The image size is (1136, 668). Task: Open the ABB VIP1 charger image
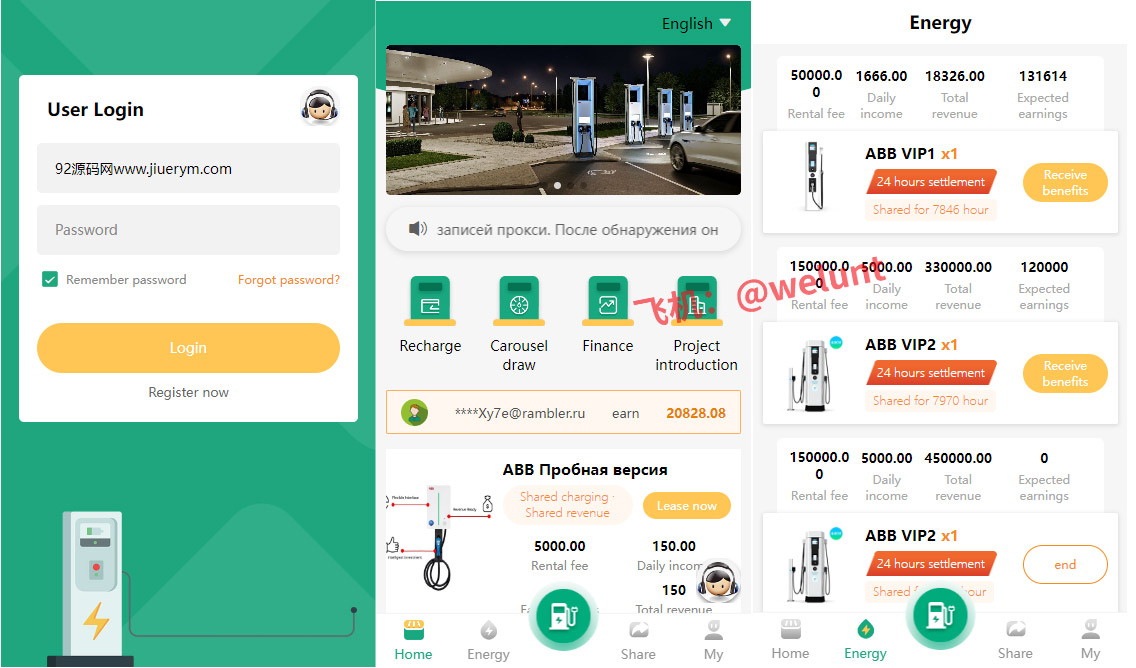pos(815,177)
